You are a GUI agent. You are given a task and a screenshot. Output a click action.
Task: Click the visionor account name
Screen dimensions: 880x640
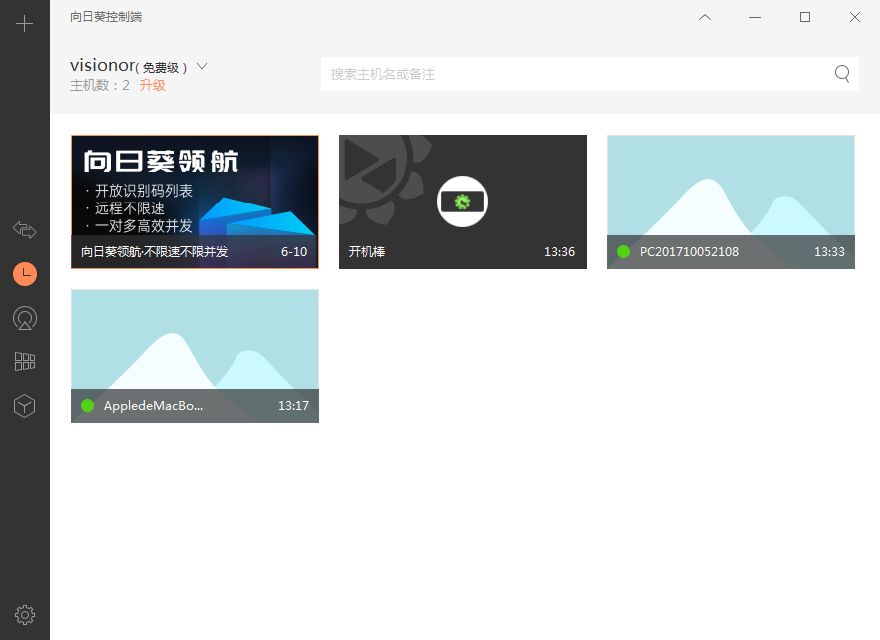point(101,66)
